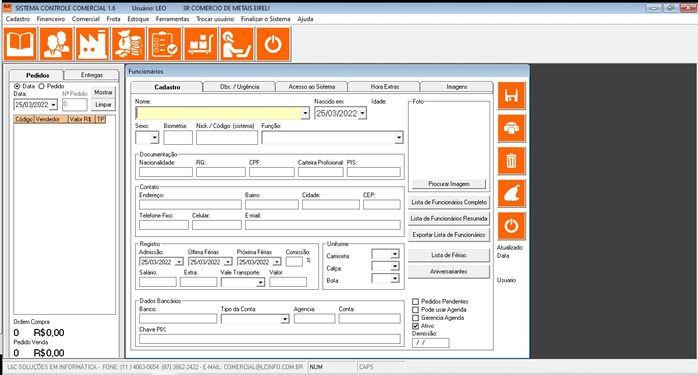The image size is (698, 375).
Task: Click the Aniversariantes button
Action: click(x=449, y=271)
